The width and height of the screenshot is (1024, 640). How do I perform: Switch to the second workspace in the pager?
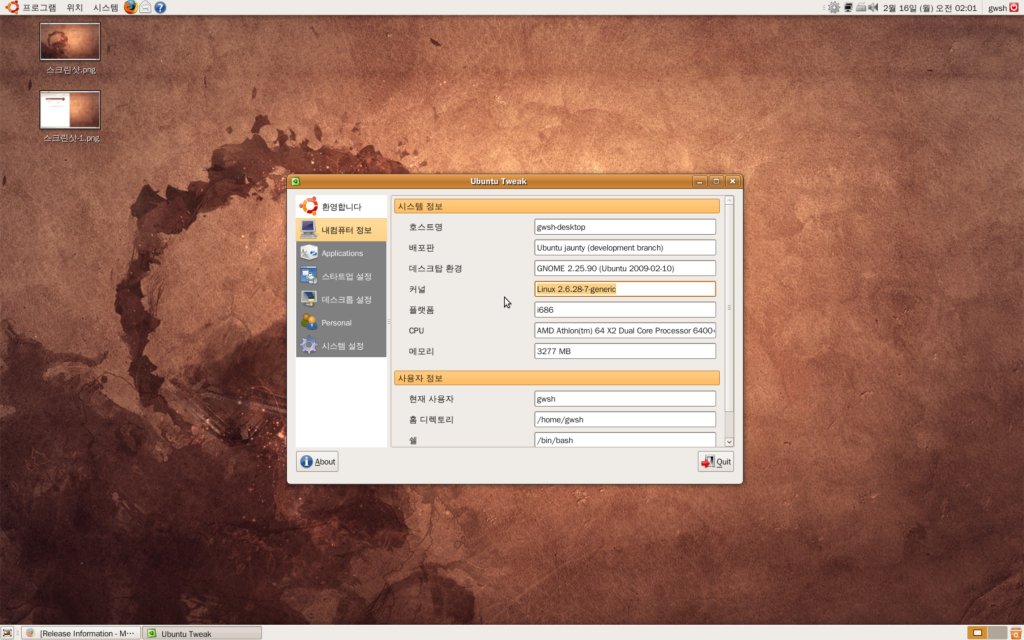click(x=997, y=633)
